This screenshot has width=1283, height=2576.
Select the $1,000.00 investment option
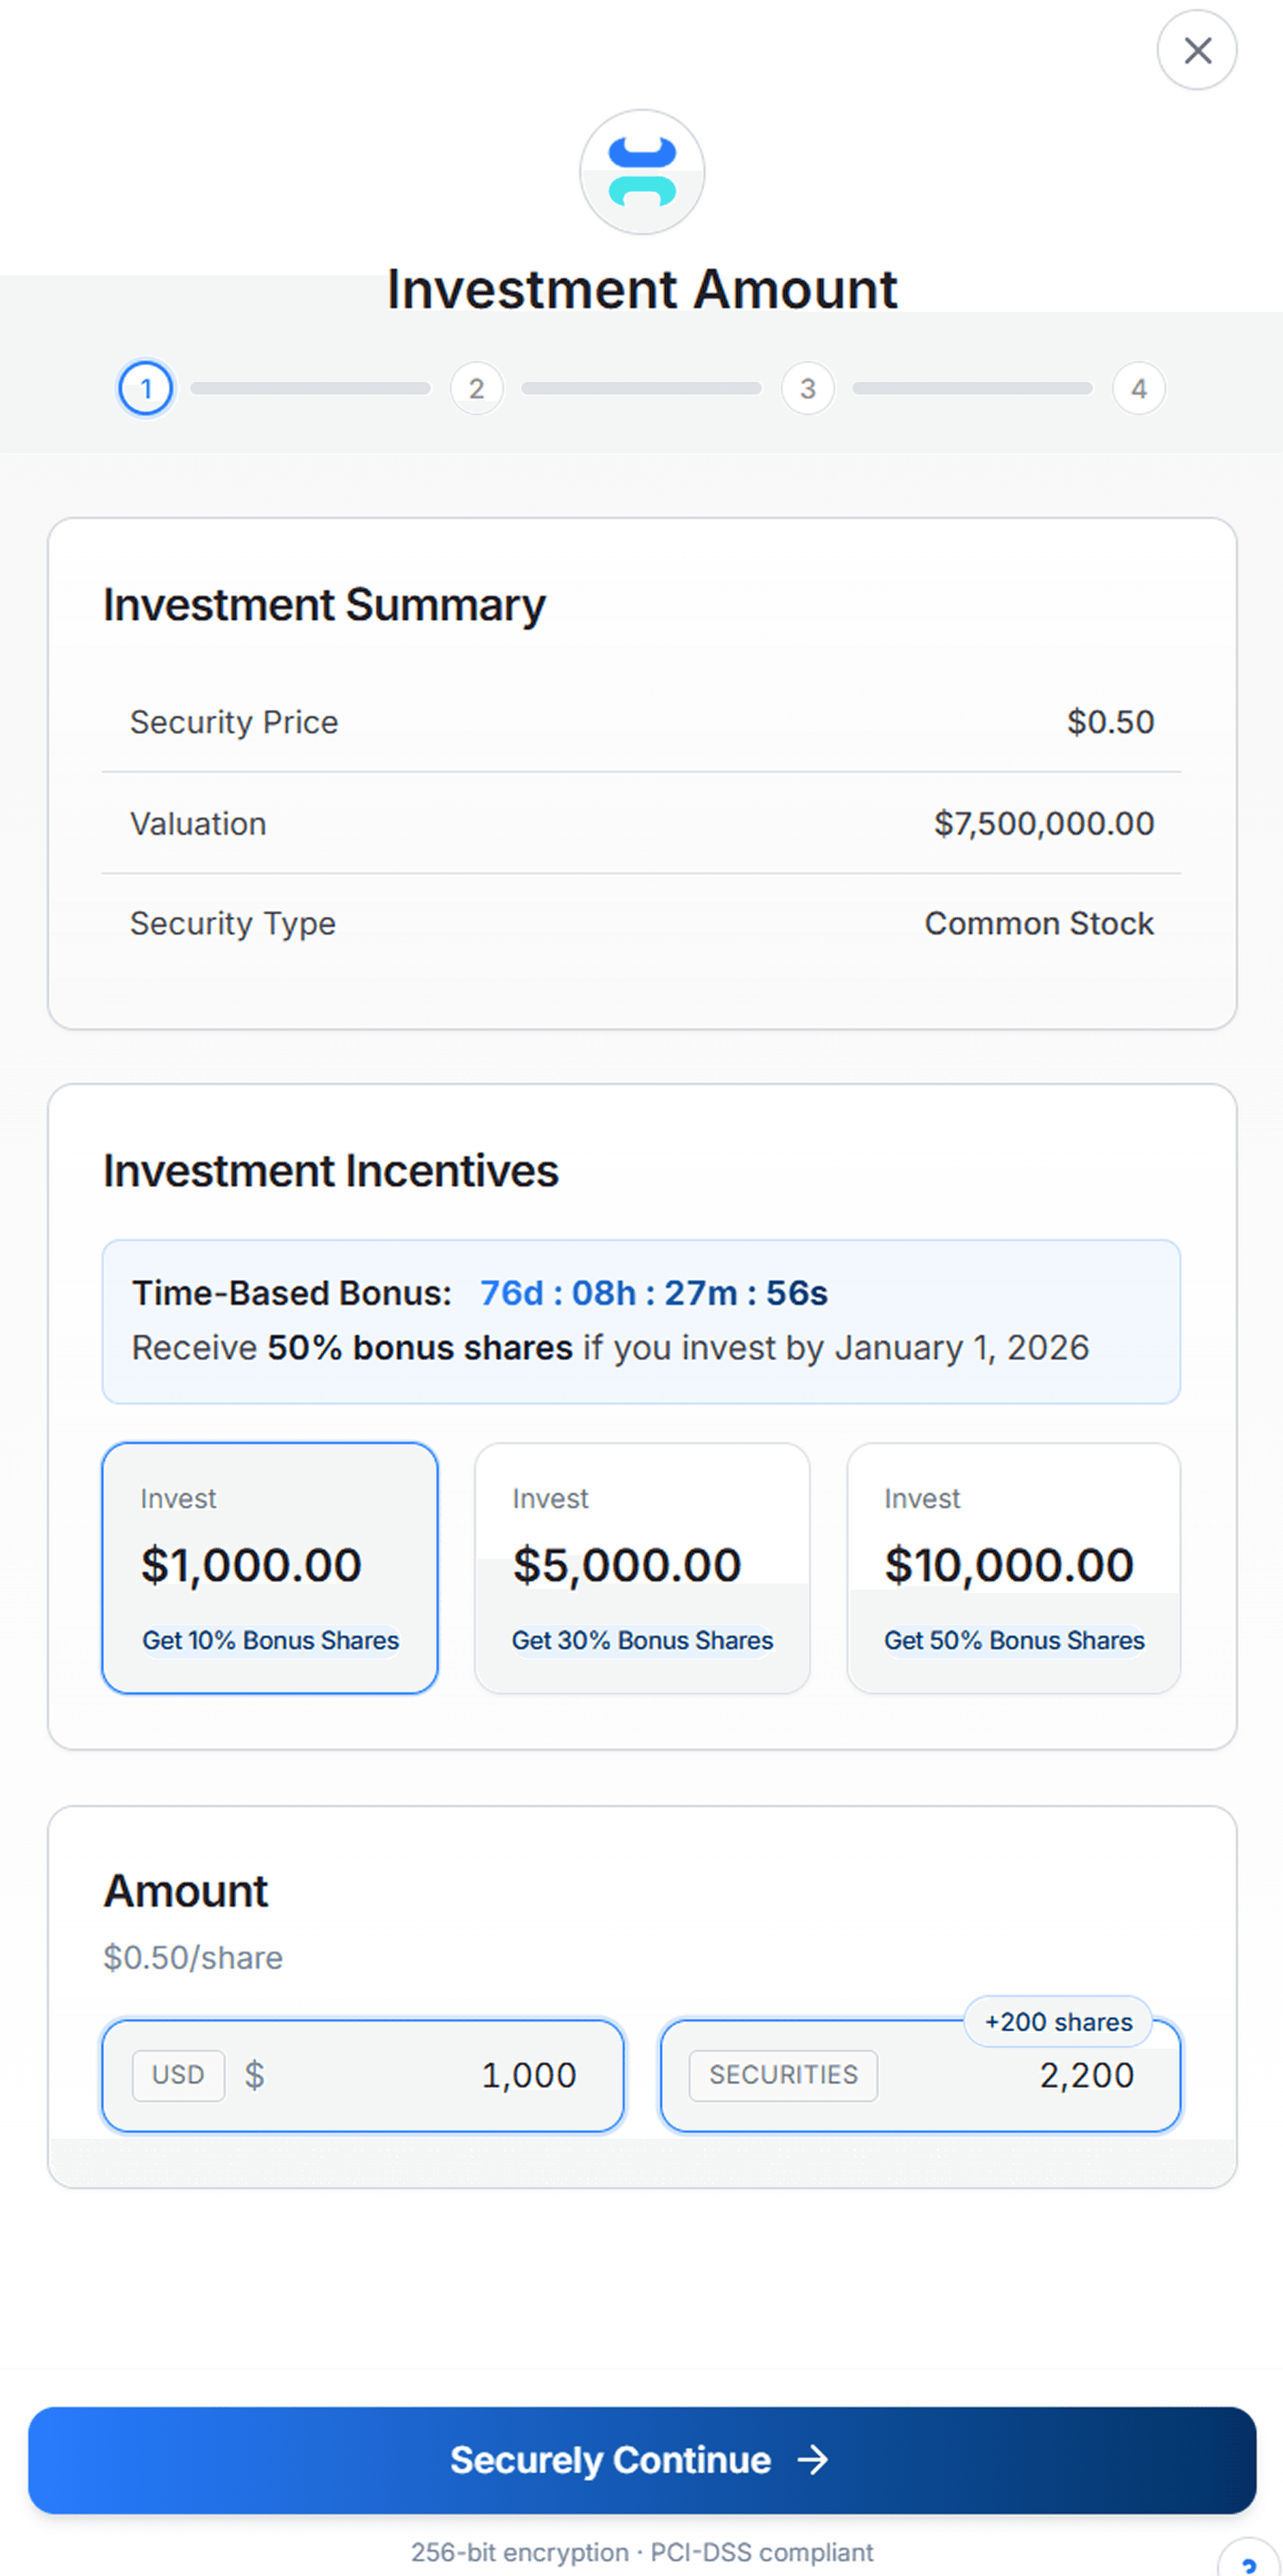coord(269,1566)
